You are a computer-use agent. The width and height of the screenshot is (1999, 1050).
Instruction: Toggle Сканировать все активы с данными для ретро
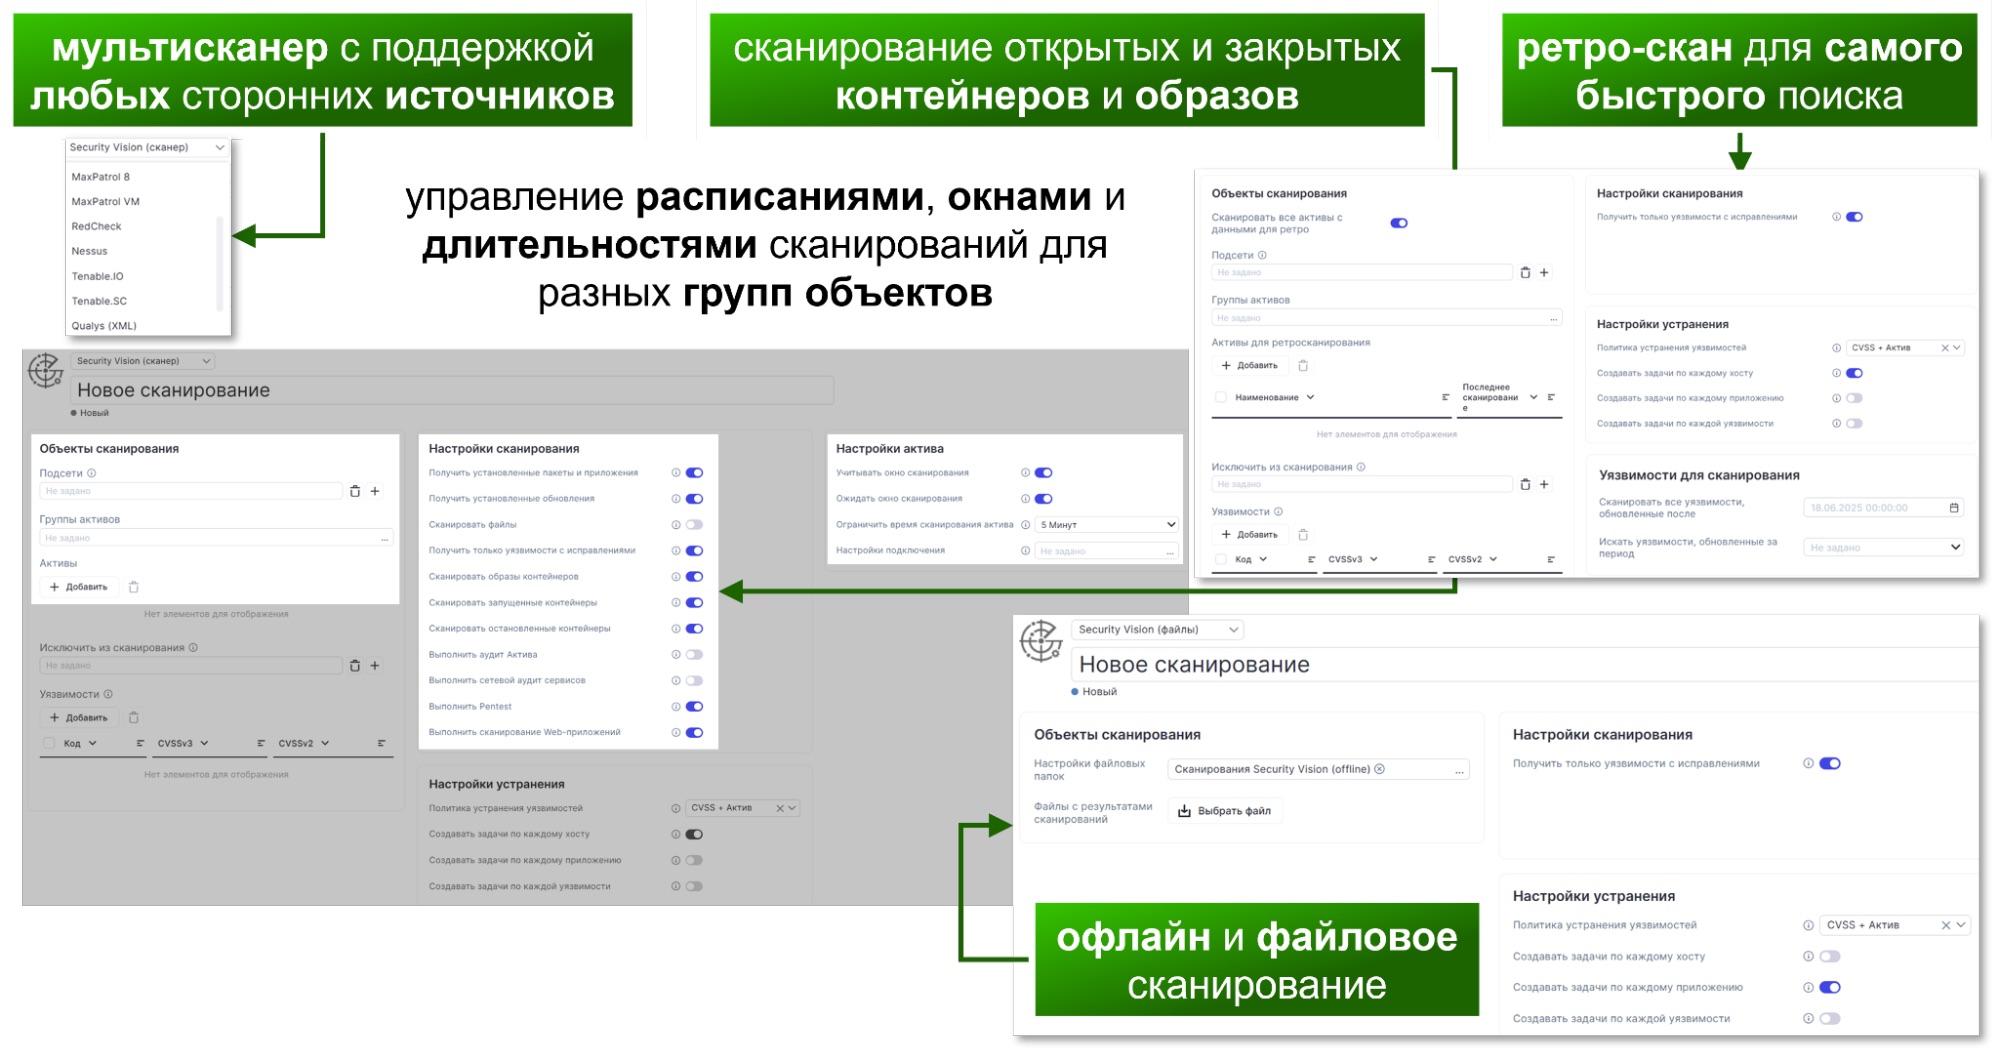[x=1399, y=223]
